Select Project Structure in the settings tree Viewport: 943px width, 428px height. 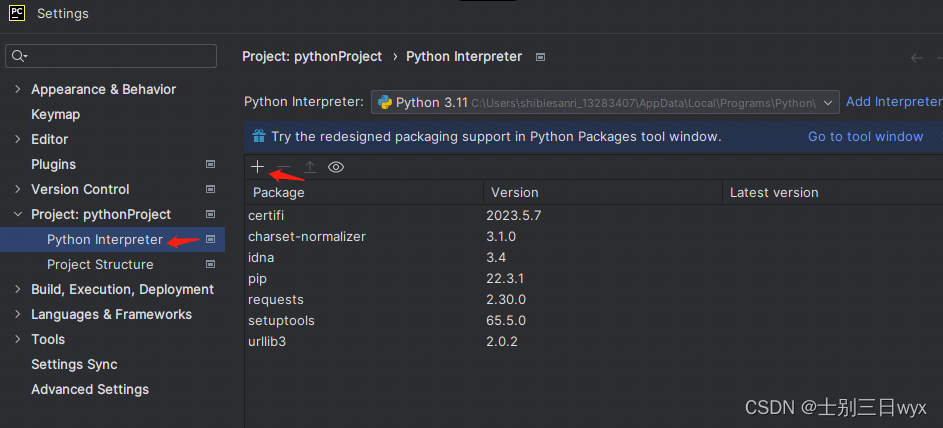point(100,264)
